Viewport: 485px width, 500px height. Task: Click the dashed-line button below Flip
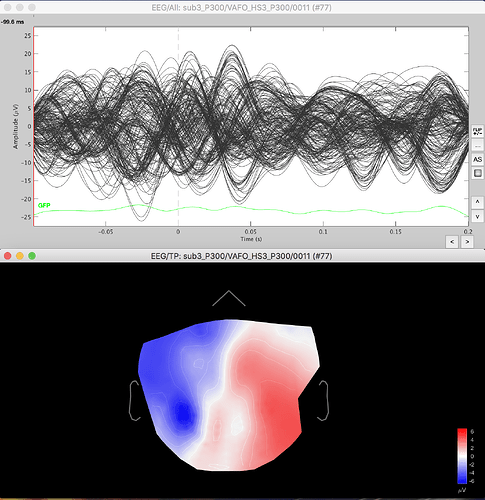[477, 146]
